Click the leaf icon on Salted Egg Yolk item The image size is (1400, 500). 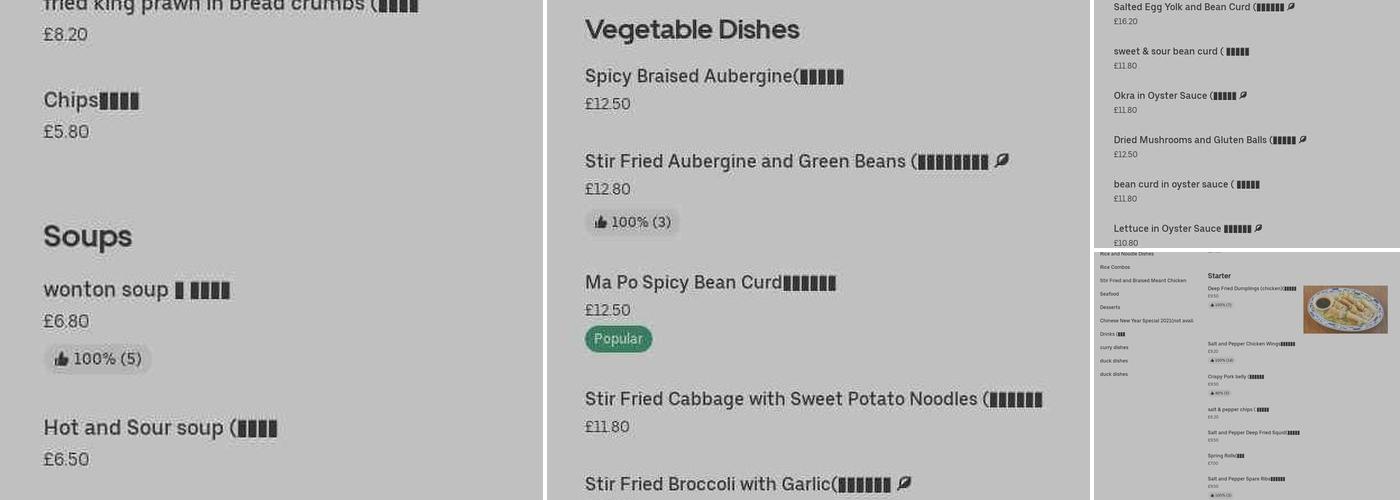(1291, 7)
